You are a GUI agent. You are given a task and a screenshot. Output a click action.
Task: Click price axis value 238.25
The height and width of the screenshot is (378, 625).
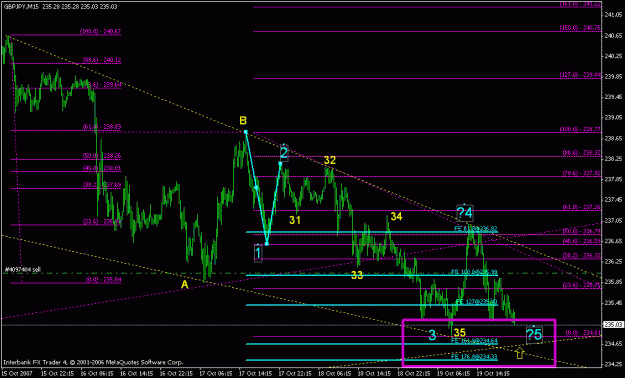pyautogui.click(x=612, y=159)
